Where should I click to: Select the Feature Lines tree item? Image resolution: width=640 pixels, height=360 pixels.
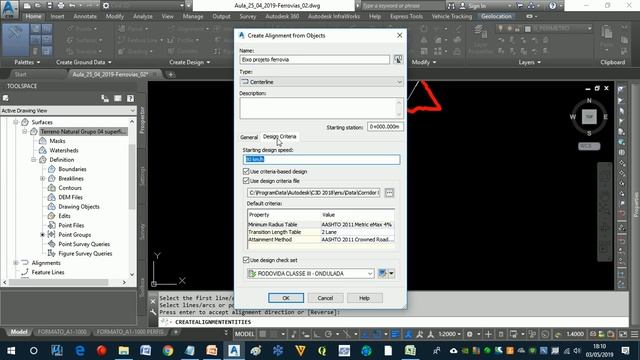(x=48, y=272)
